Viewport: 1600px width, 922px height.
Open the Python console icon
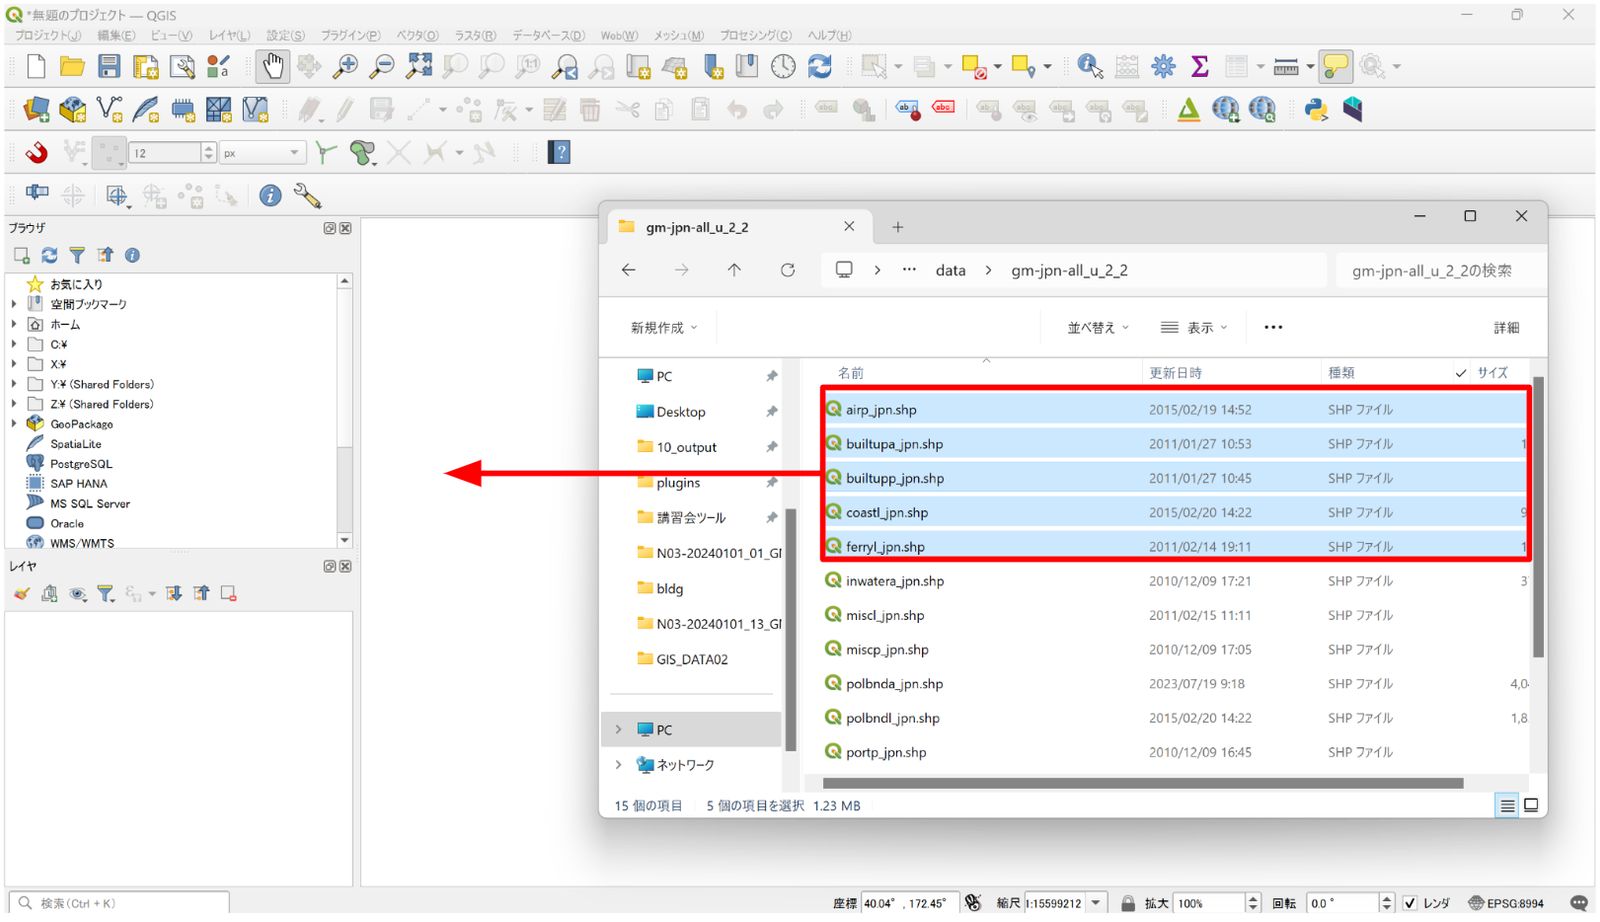[1316, 109]
